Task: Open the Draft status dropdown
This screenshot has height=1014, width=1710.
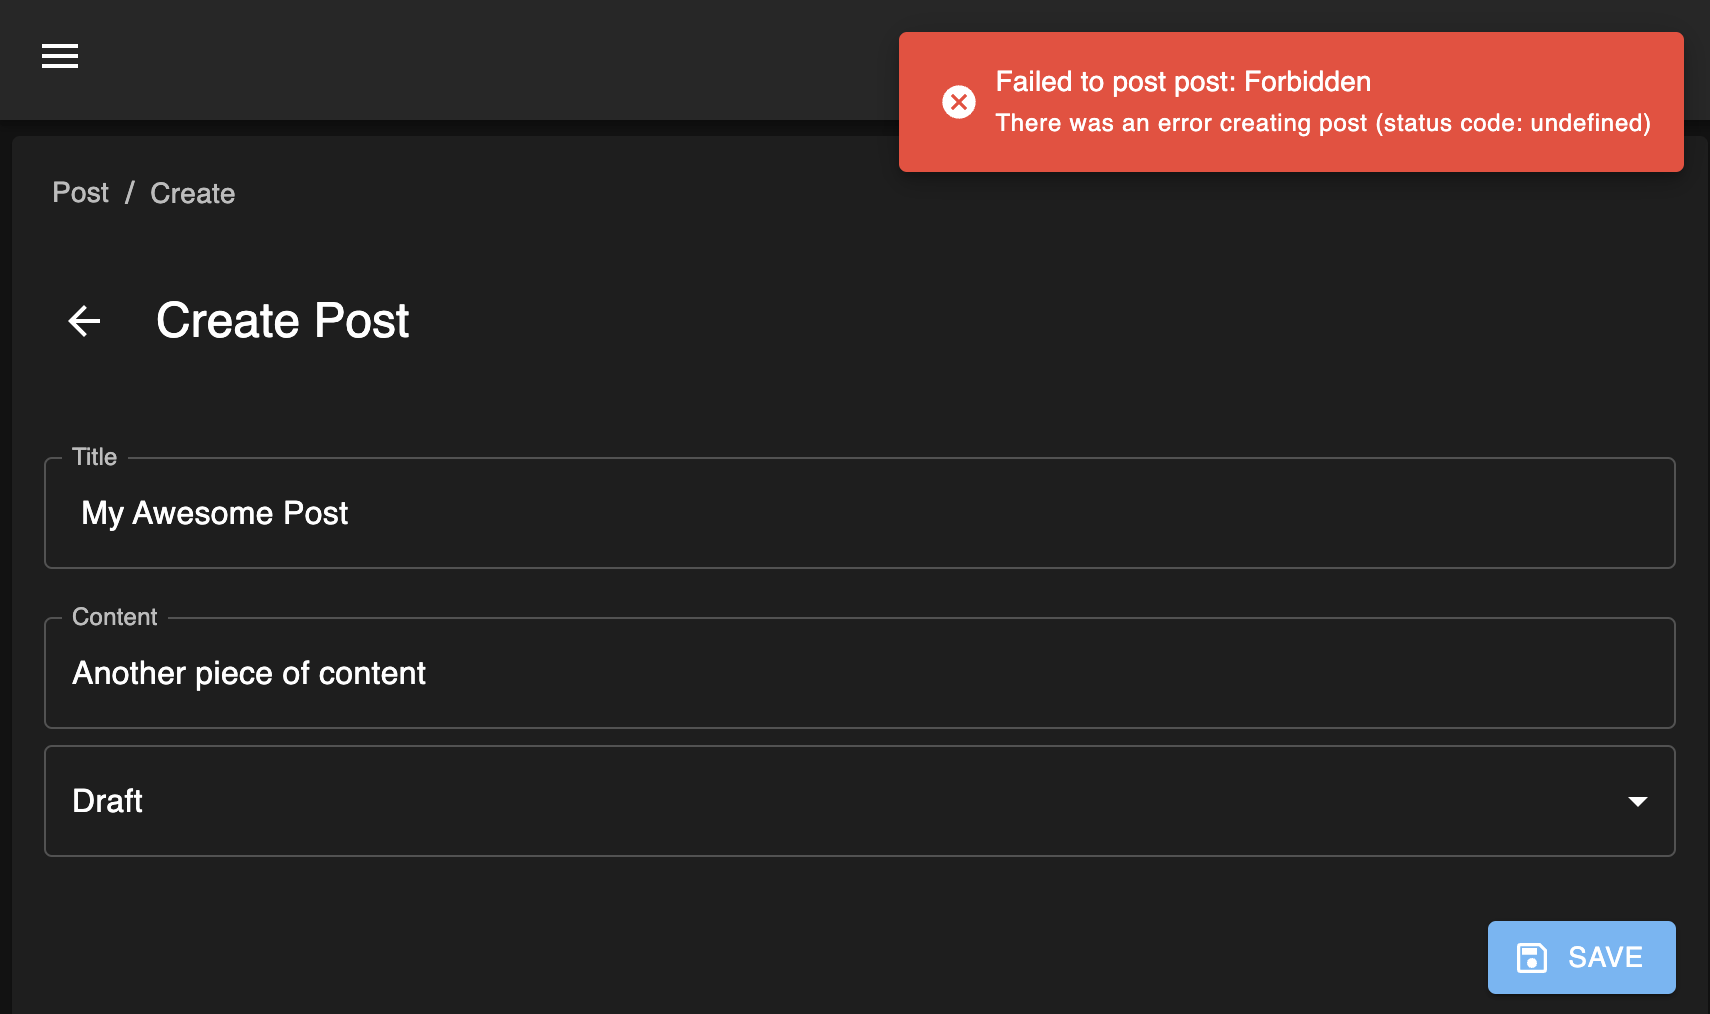Action: tap(858, 801)
